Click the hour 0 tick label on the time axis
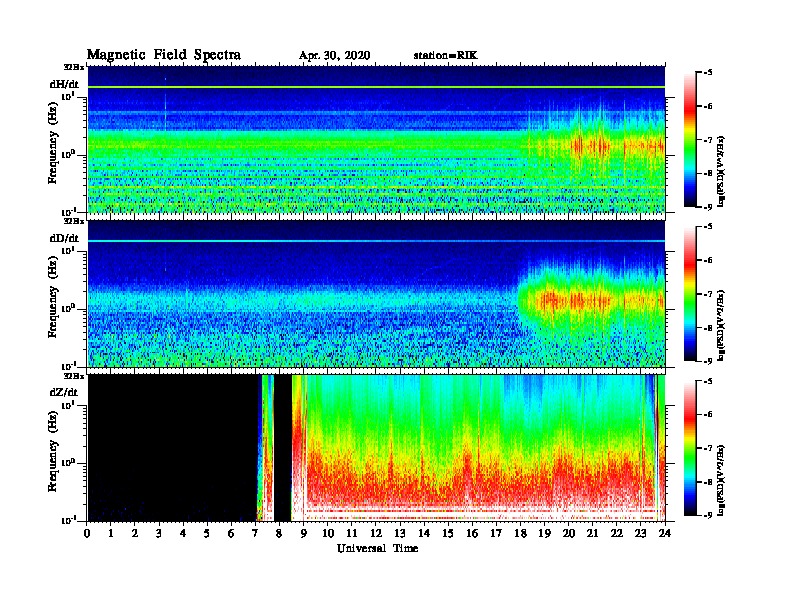The image size is (792, 612). pos(87,533)
